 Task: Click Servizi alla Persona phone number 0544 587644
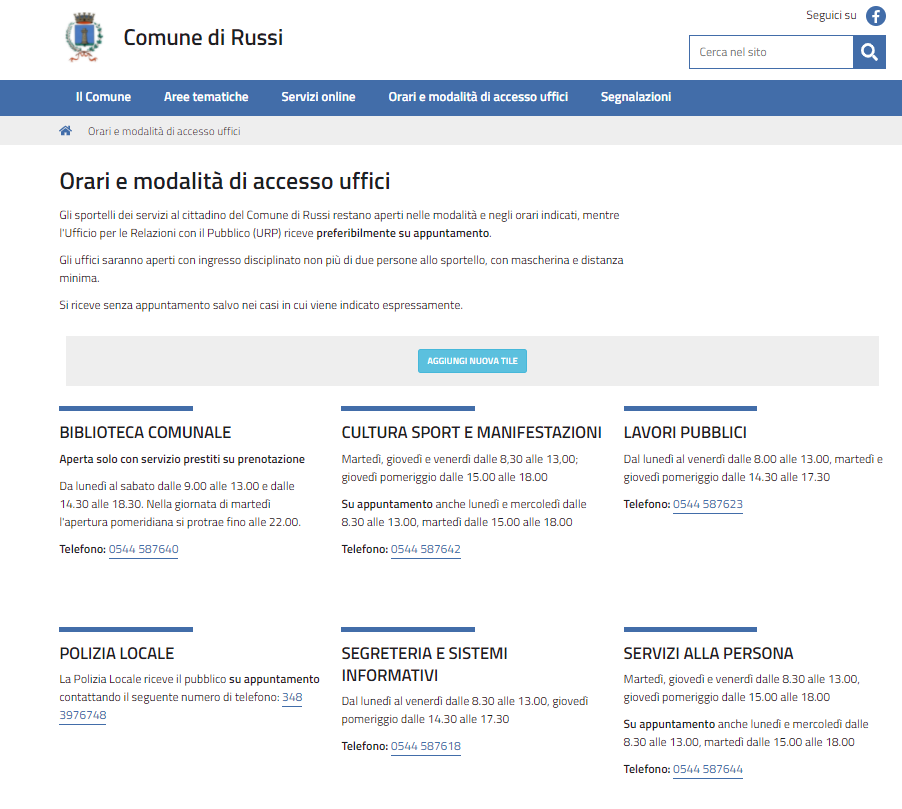click(707, 769)
